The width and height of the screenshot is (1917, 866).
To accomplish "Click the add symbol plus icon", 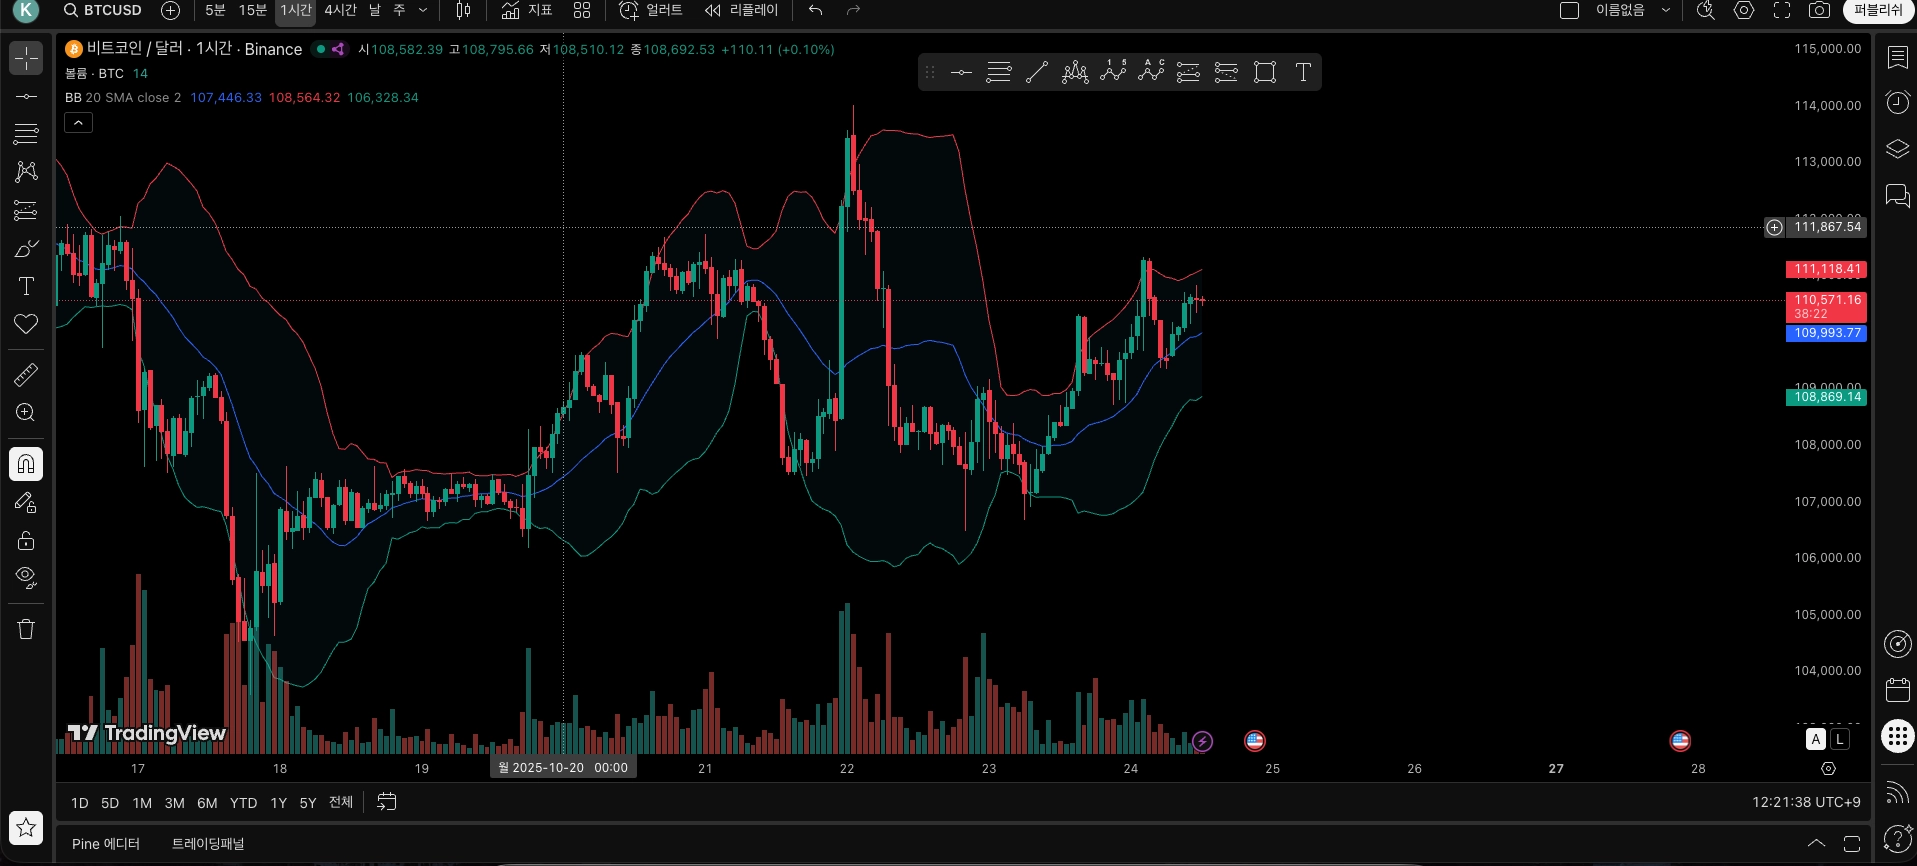I will [171, 10].
